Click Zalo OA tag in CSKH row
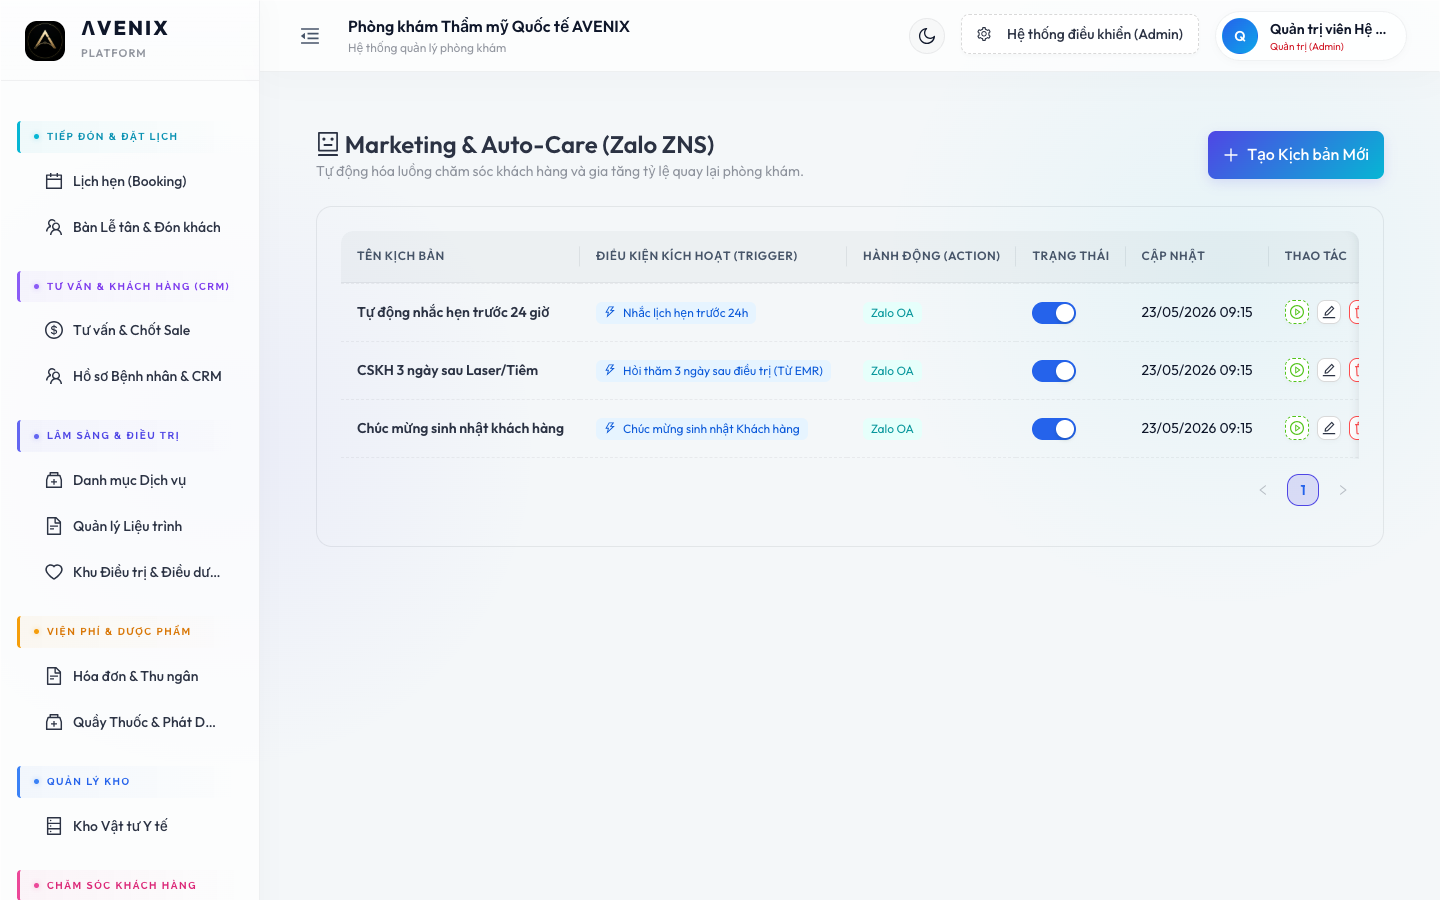The width and height of the screenshot is (1440, 900). tap(892, 371)
